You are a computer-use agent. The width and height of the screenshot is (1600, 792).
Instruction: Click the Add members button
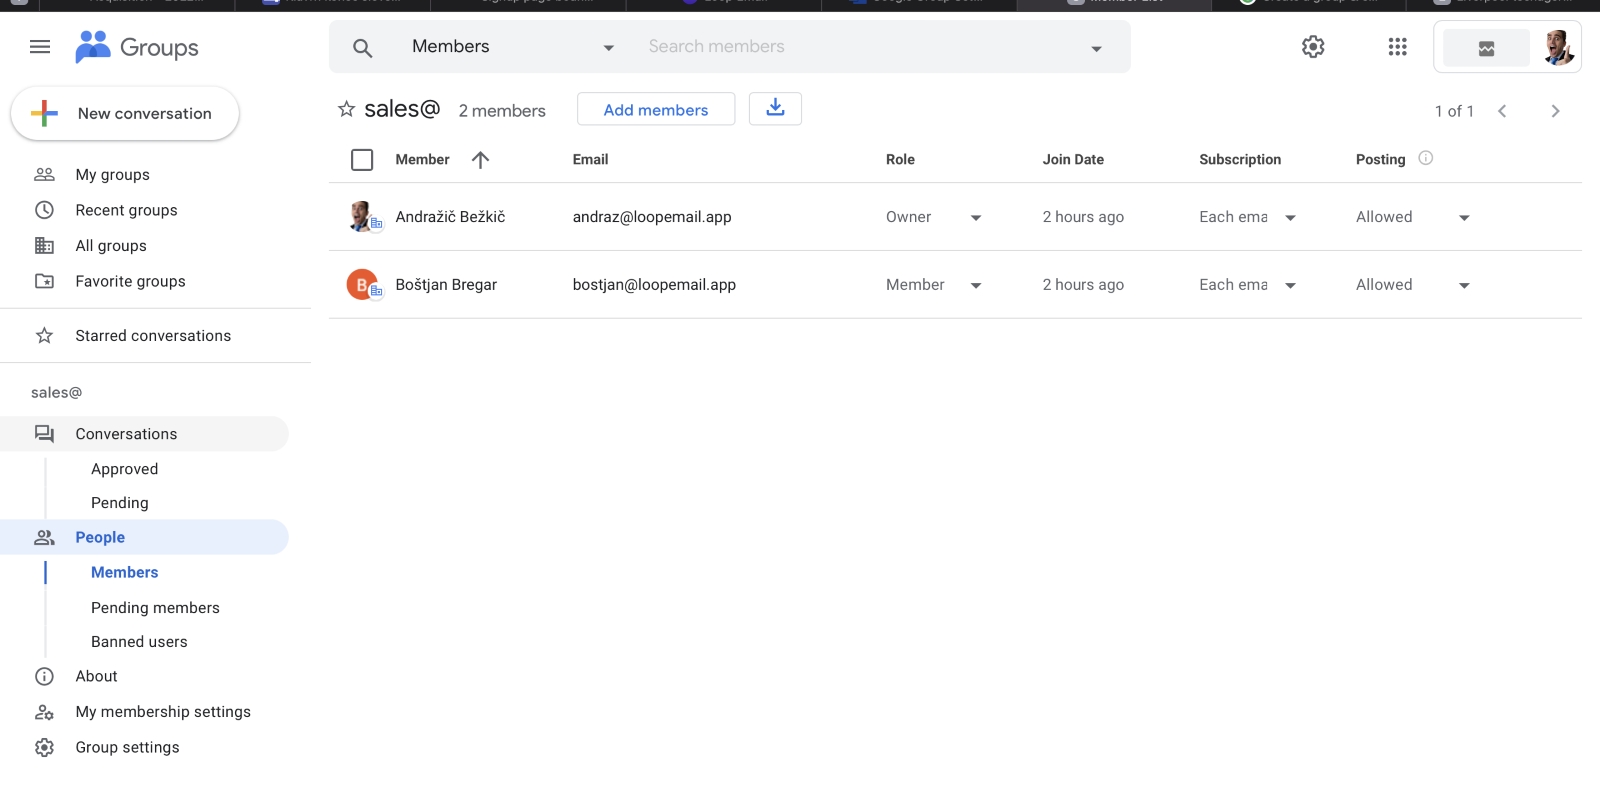tap(656, 109)
